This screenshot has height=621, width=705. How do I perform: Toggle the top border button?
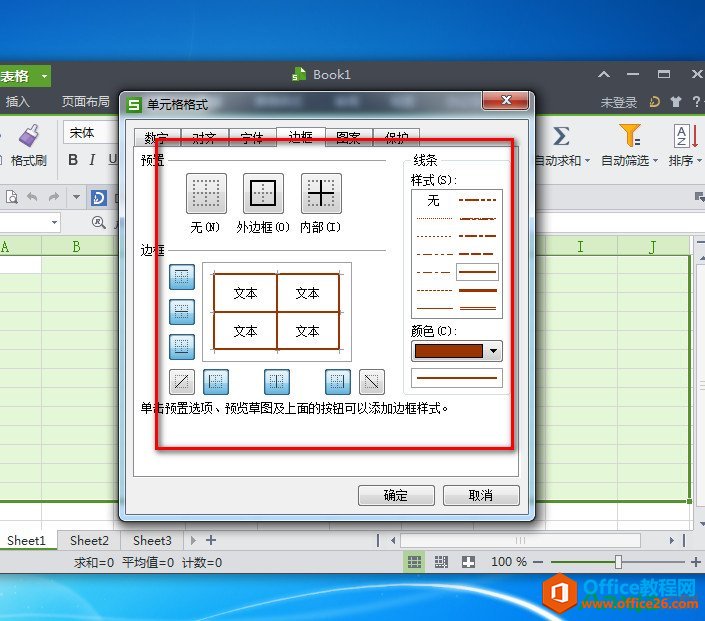[182, 277]
